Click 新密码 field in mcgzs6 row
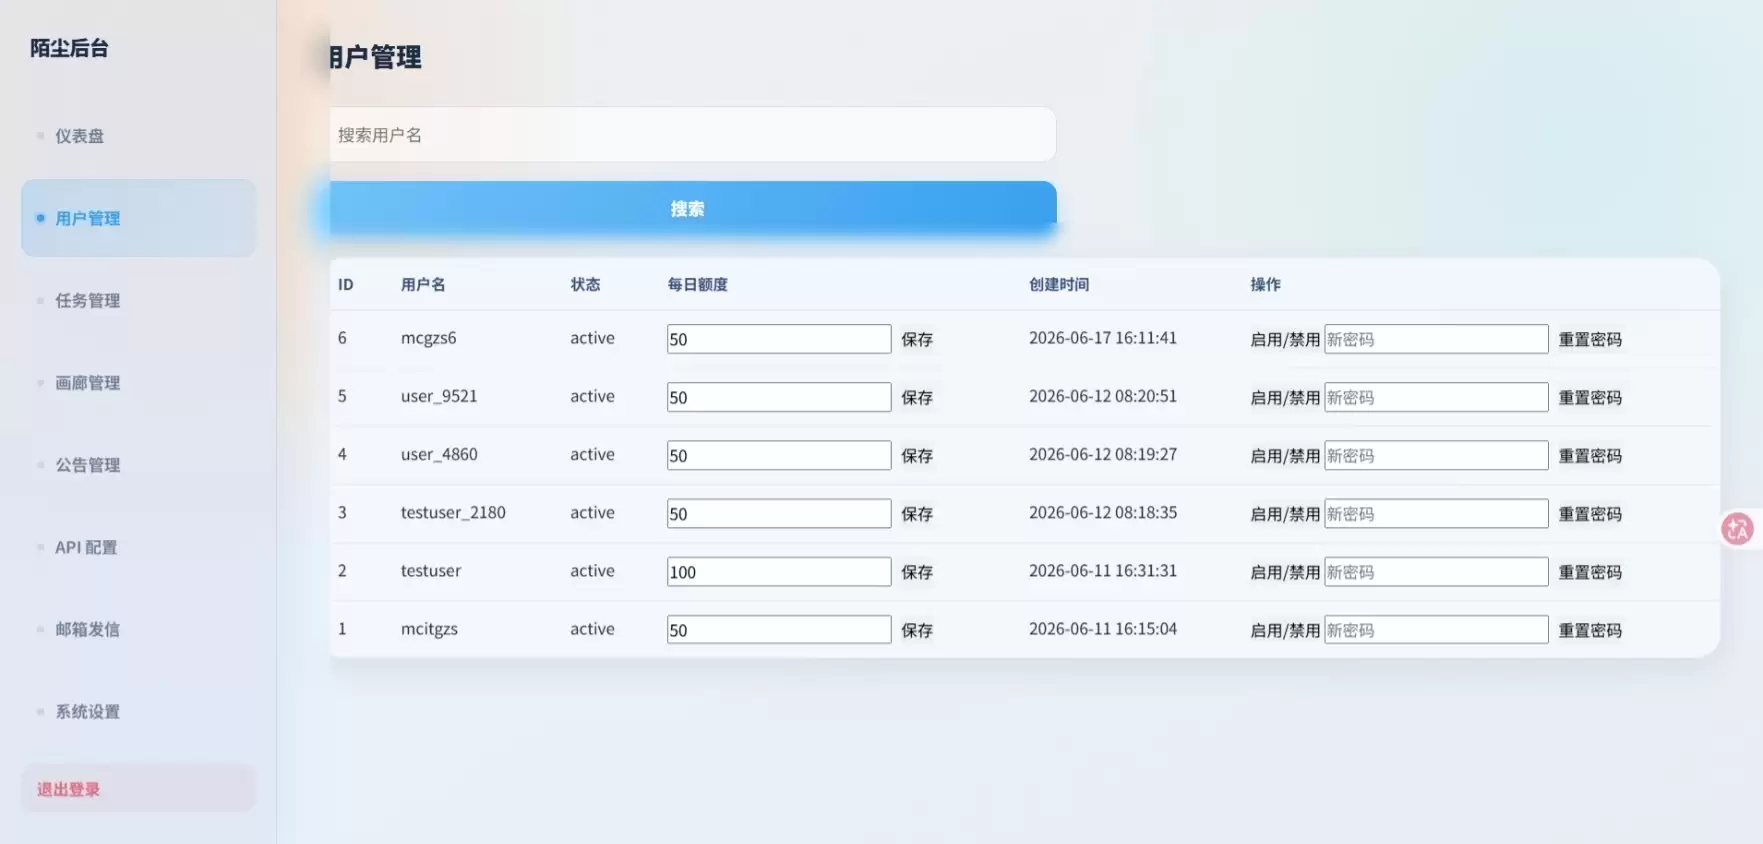Image resolution: width=1763 pixels, height=844 pixels. [x=1436, y=339]
